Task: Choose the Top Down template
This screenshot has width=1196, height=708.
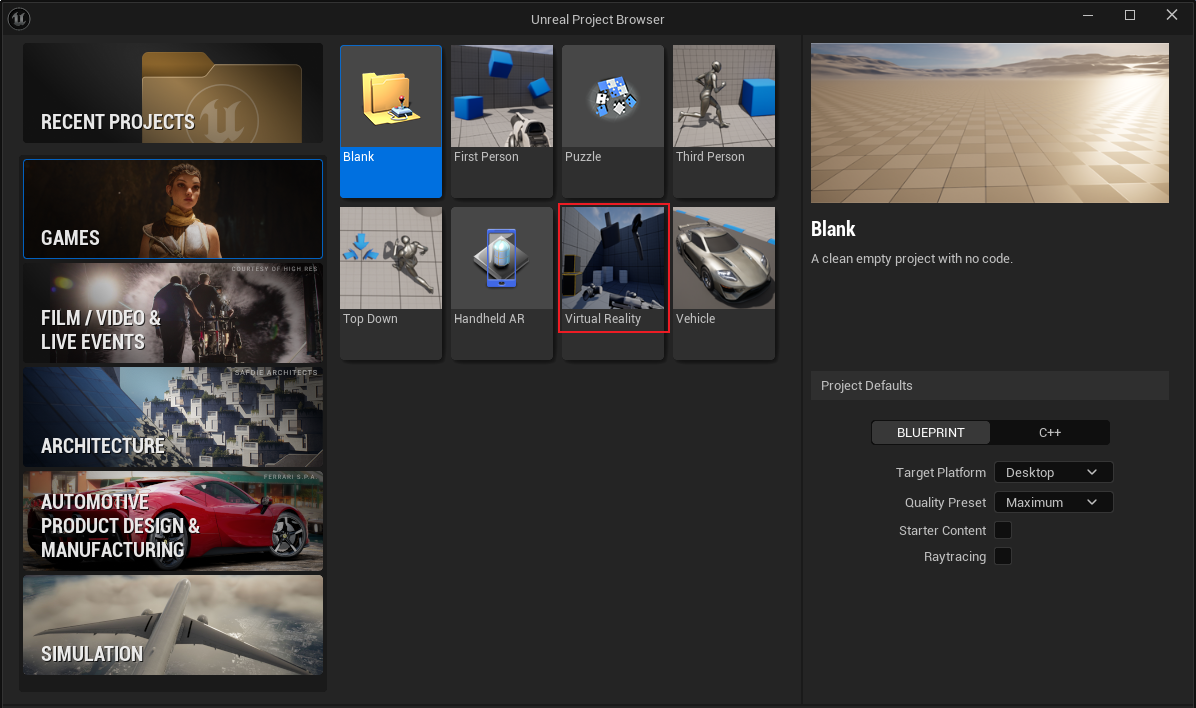Action: 391,283
